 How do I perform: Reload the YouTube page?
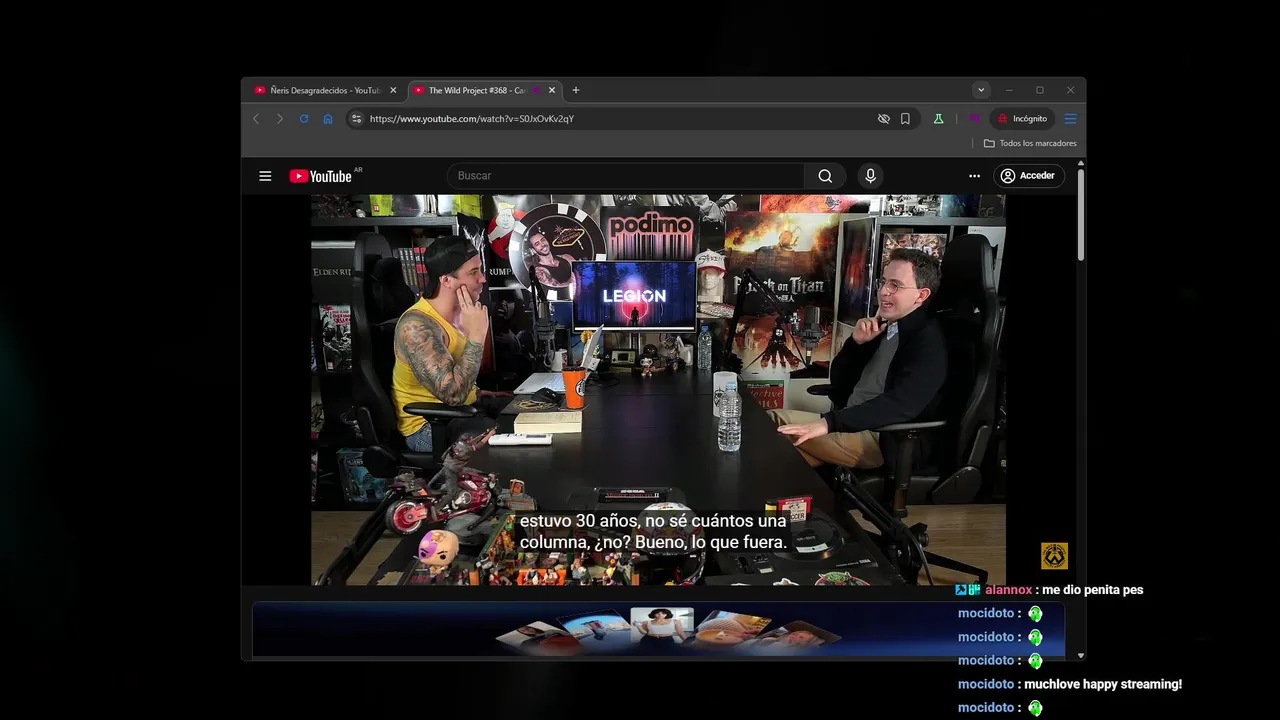(x=304, y=119)
